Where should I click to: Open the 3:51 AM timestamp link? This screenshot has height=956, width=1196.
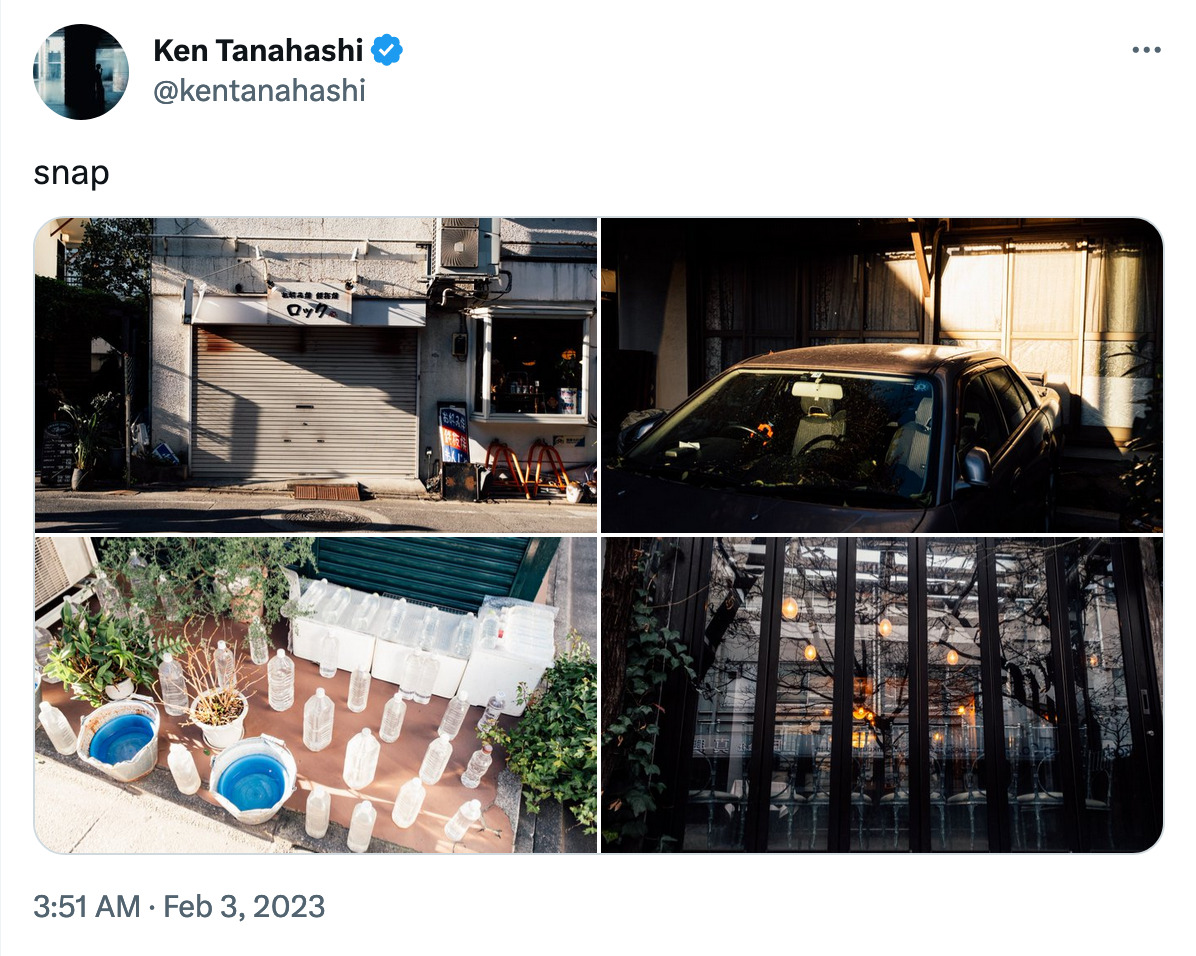86,906
